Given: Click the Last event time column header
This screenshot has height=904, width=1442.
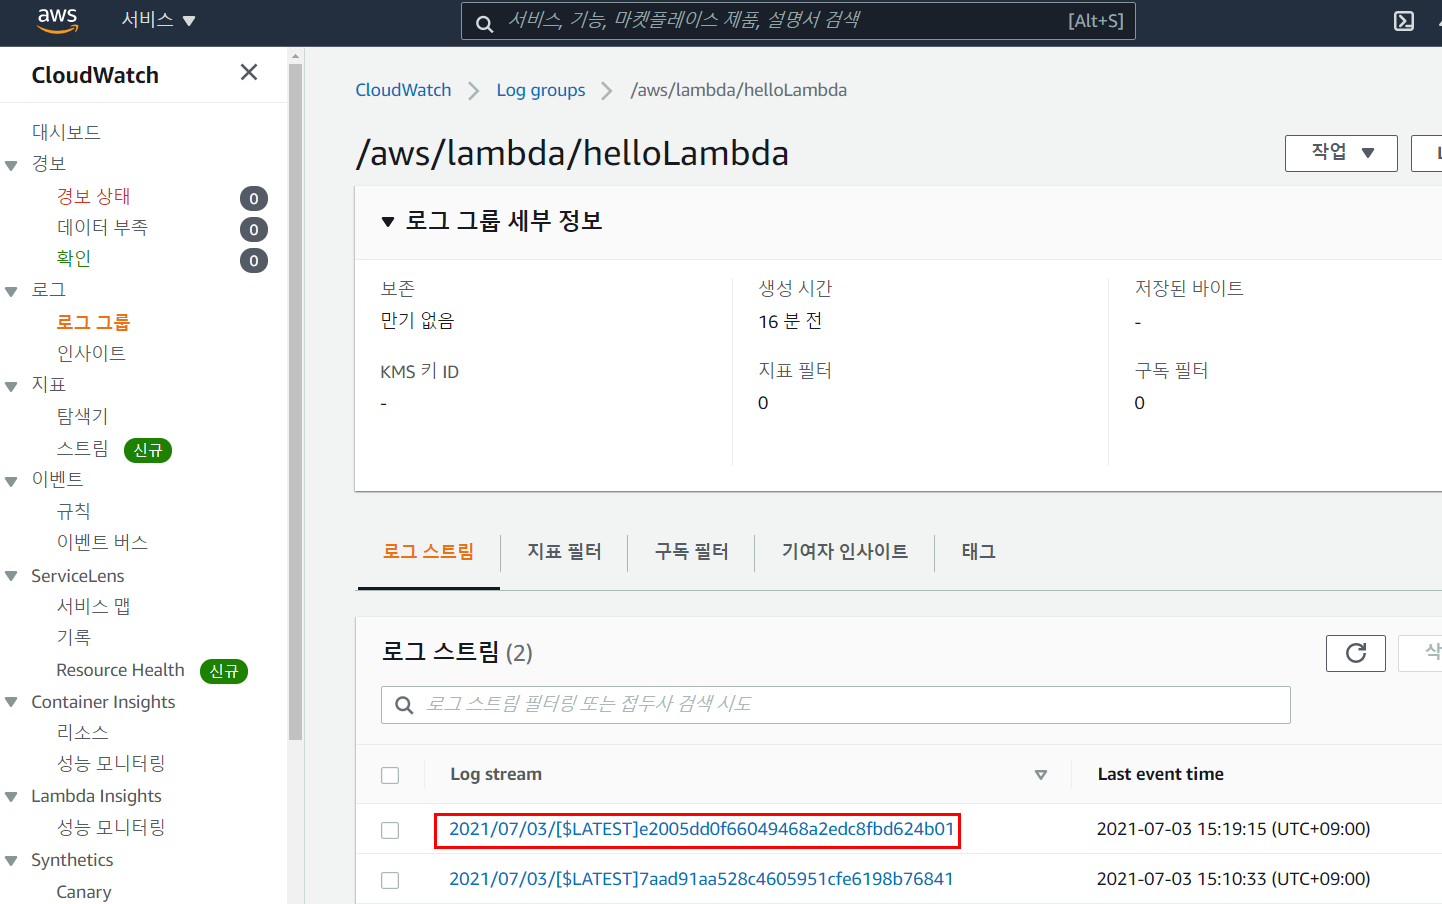Looking at the screenshot, I should coord(1160,774).
